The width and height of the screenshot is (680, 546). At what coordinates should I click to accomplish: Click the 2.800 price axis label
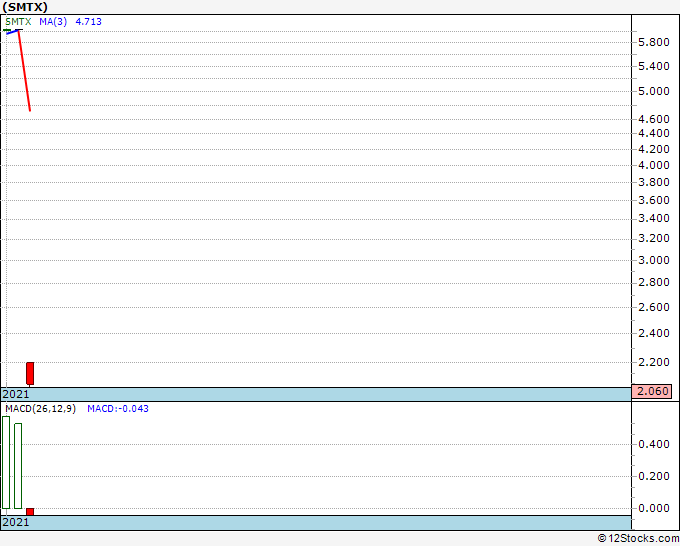point(654,282)
